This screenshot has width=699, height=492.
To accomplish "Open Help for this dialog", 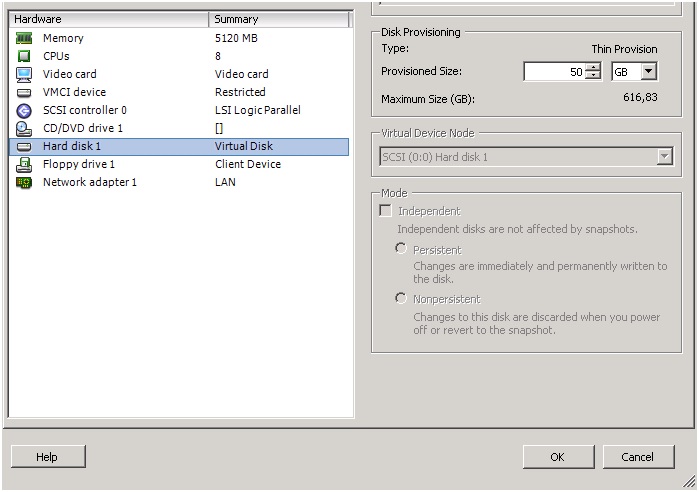I will coord(47,457).
